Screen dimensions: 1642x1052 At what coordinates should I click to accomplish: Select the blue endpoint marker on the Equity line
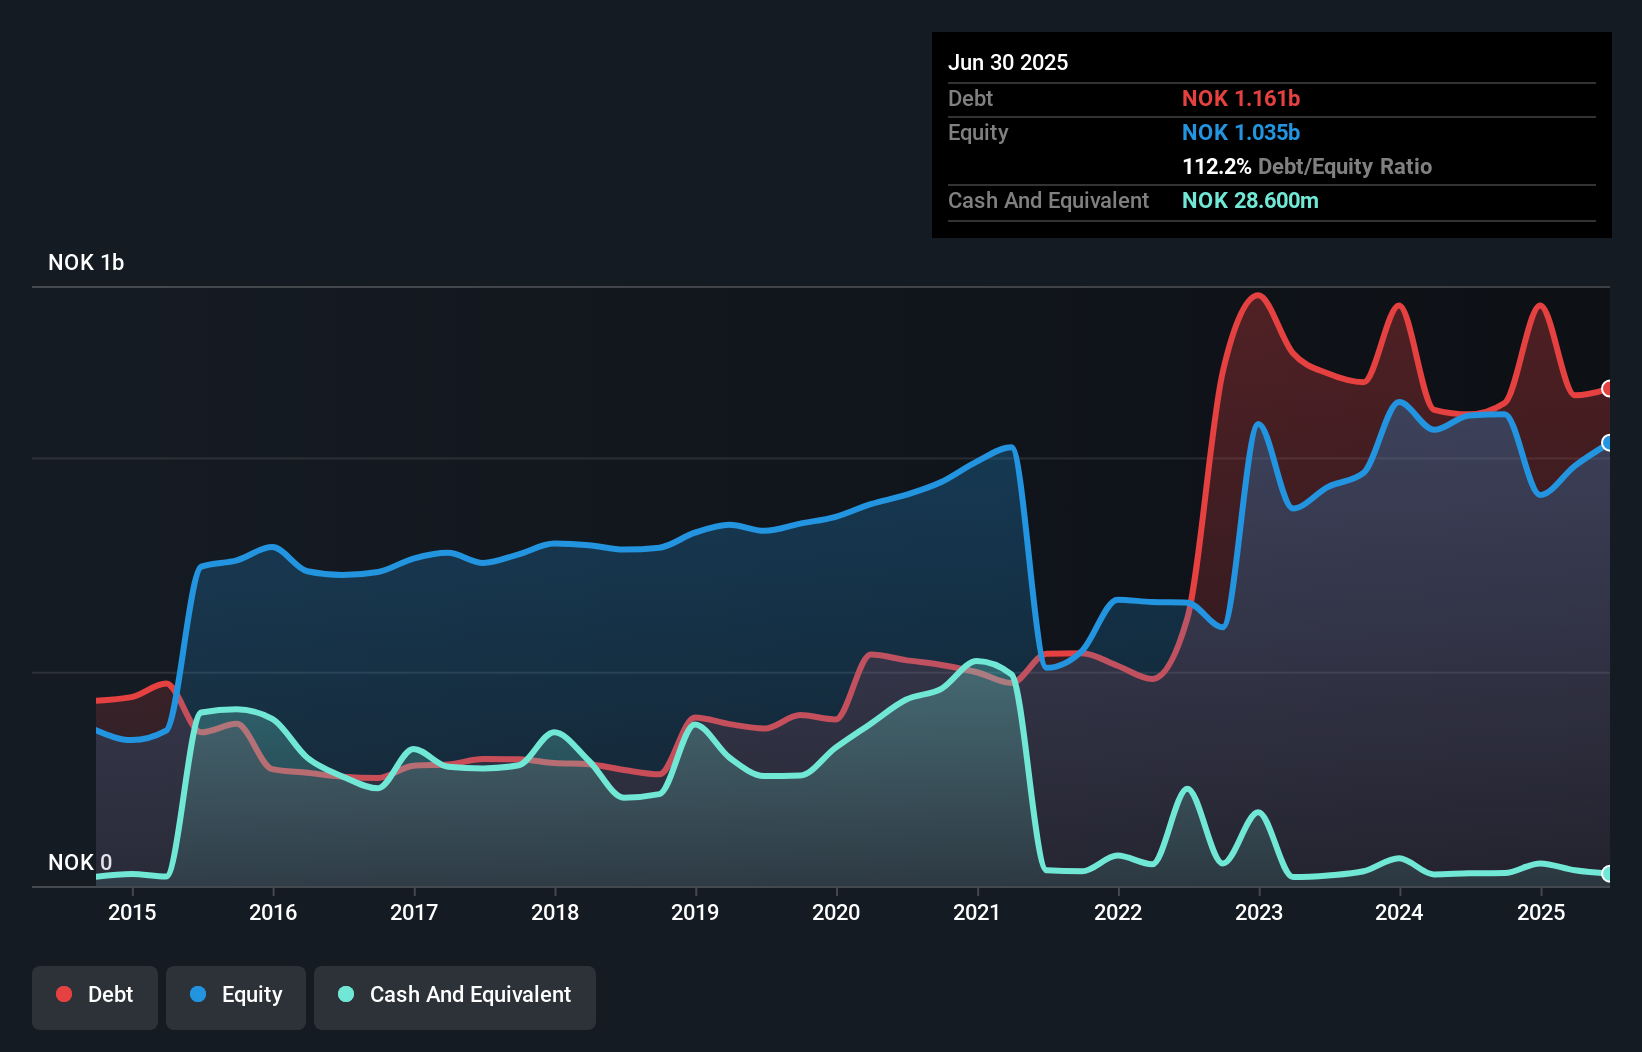[x=1607, y=443]
